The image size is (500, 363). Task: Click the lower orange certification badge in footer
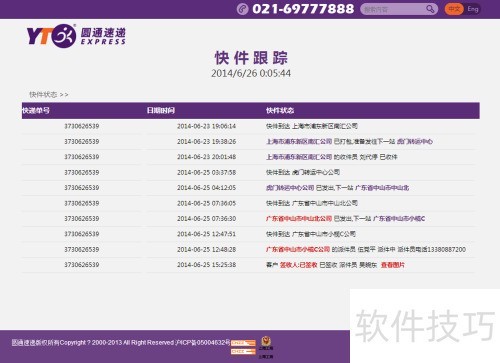coord(243,352)
